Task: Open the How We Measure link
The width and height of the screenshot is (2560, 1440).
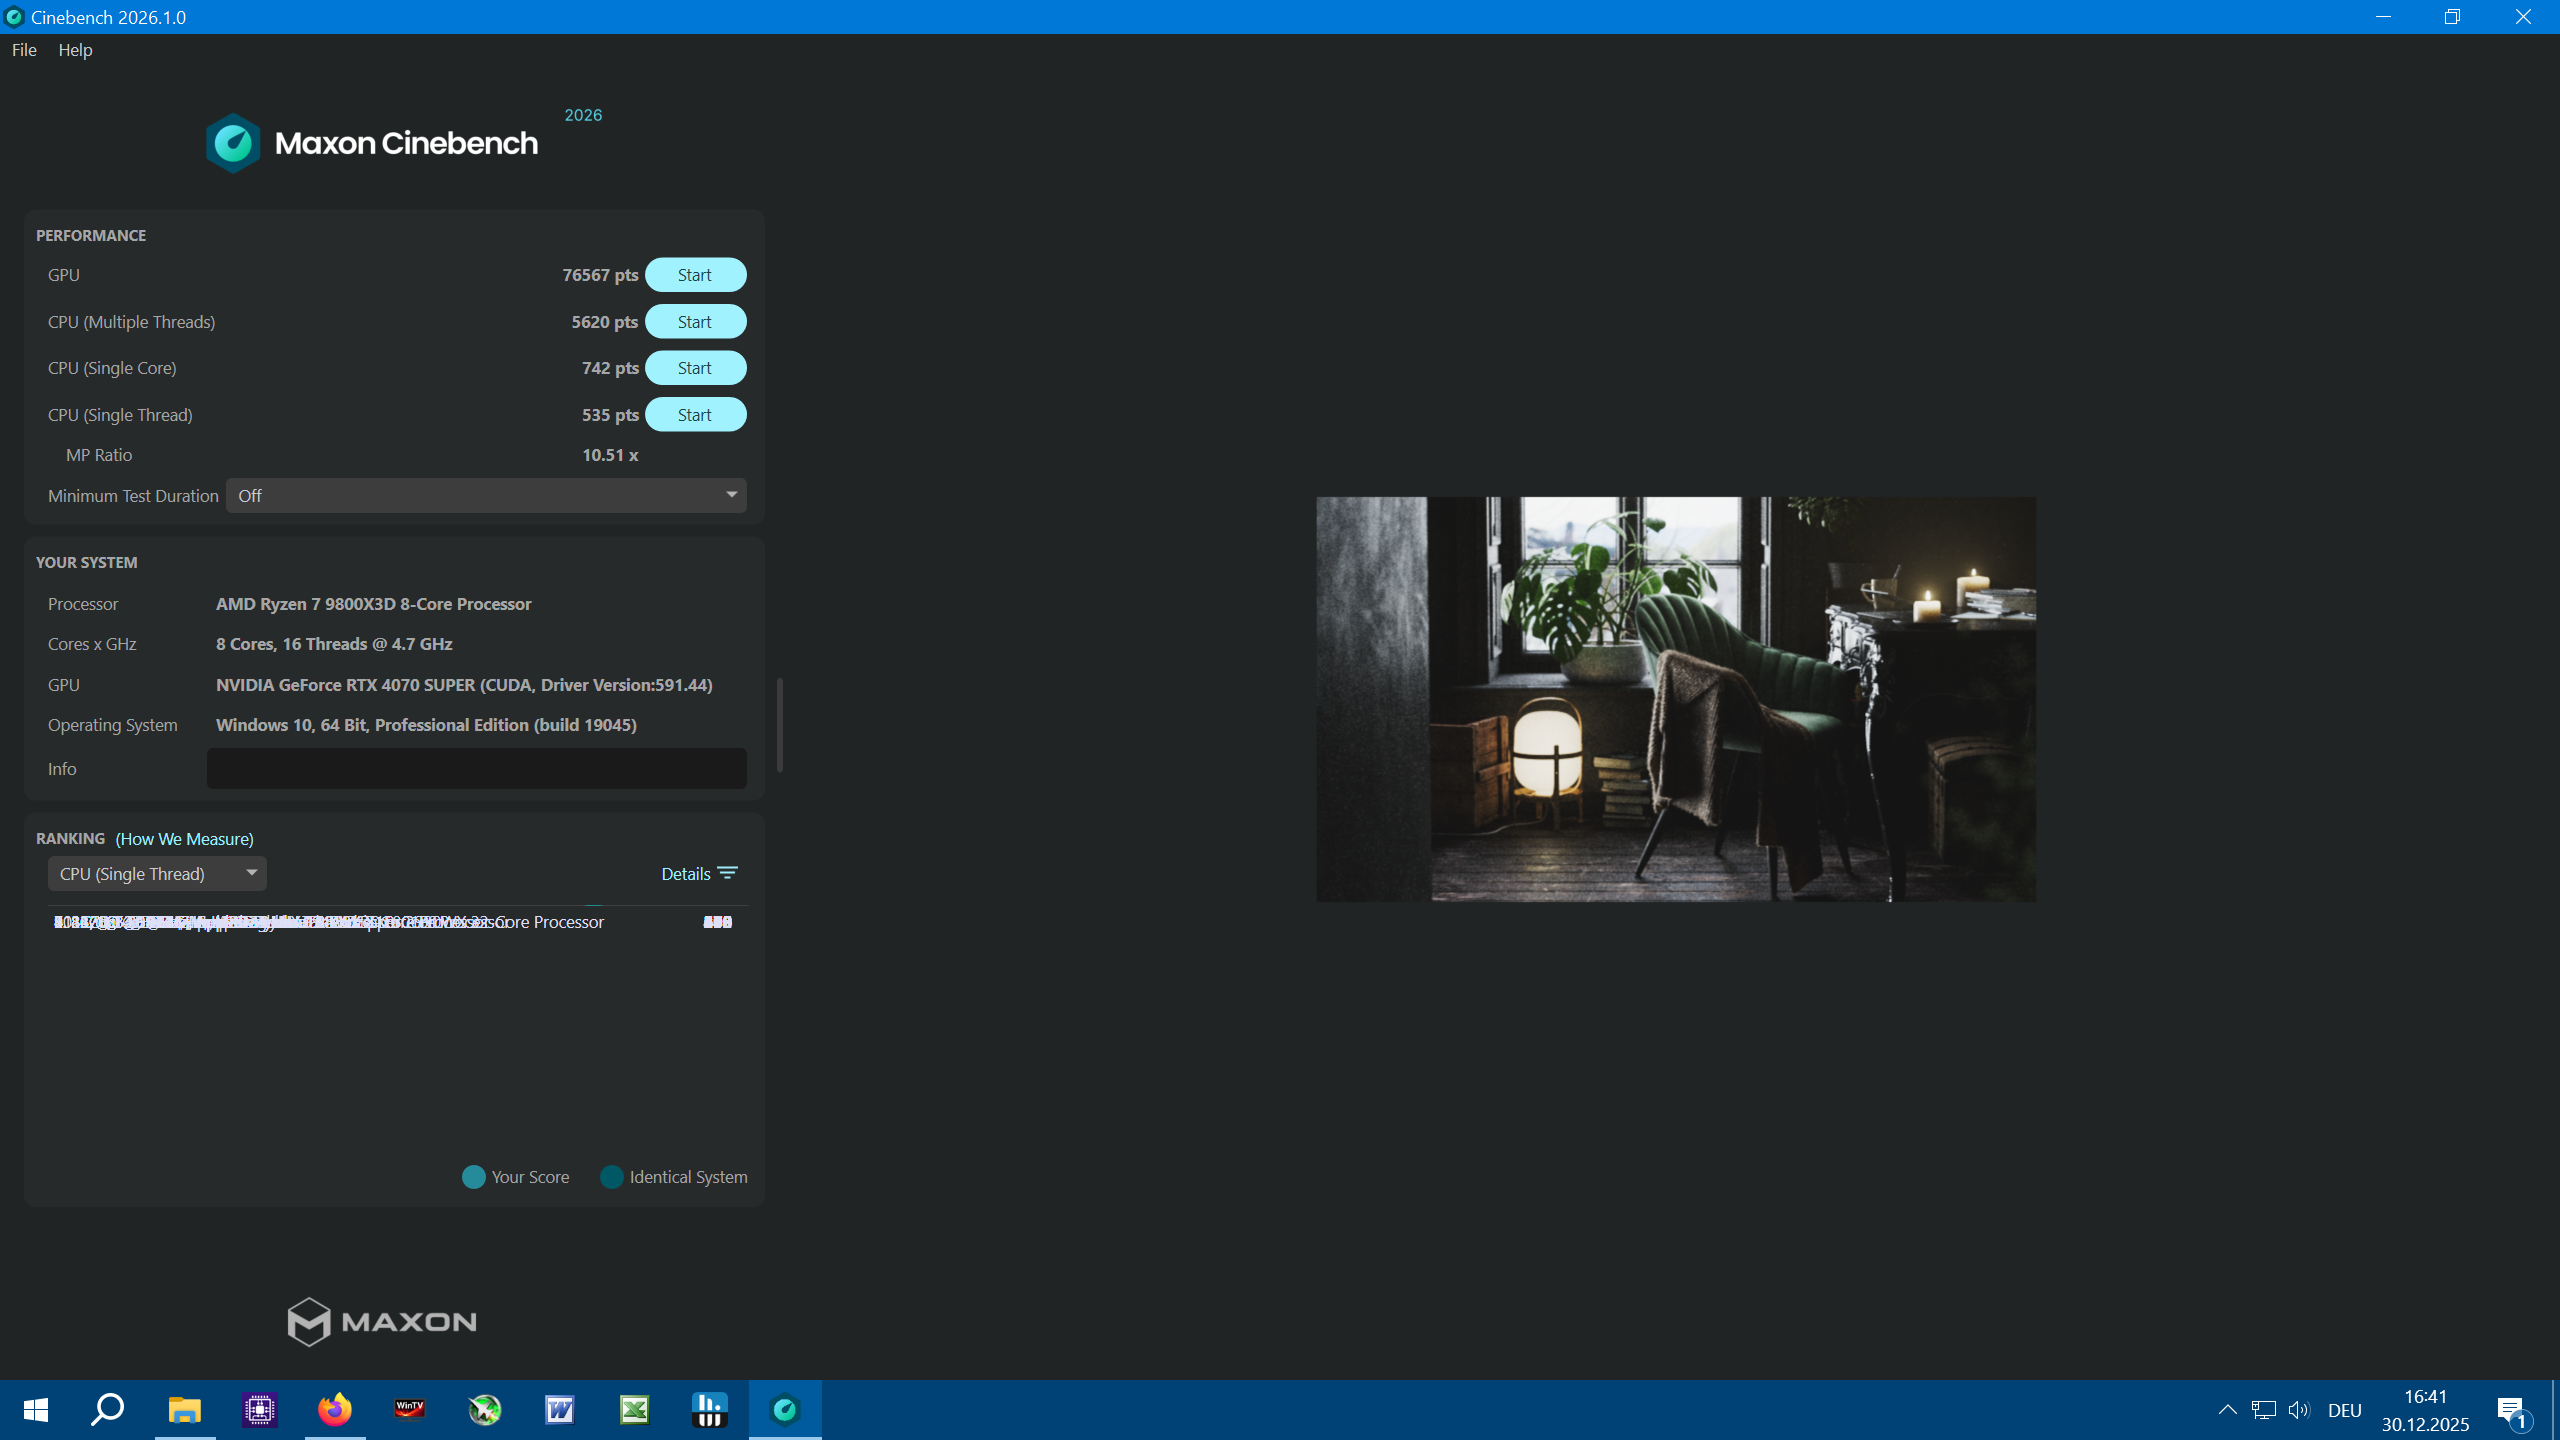Action: click(x=184, y=839)
